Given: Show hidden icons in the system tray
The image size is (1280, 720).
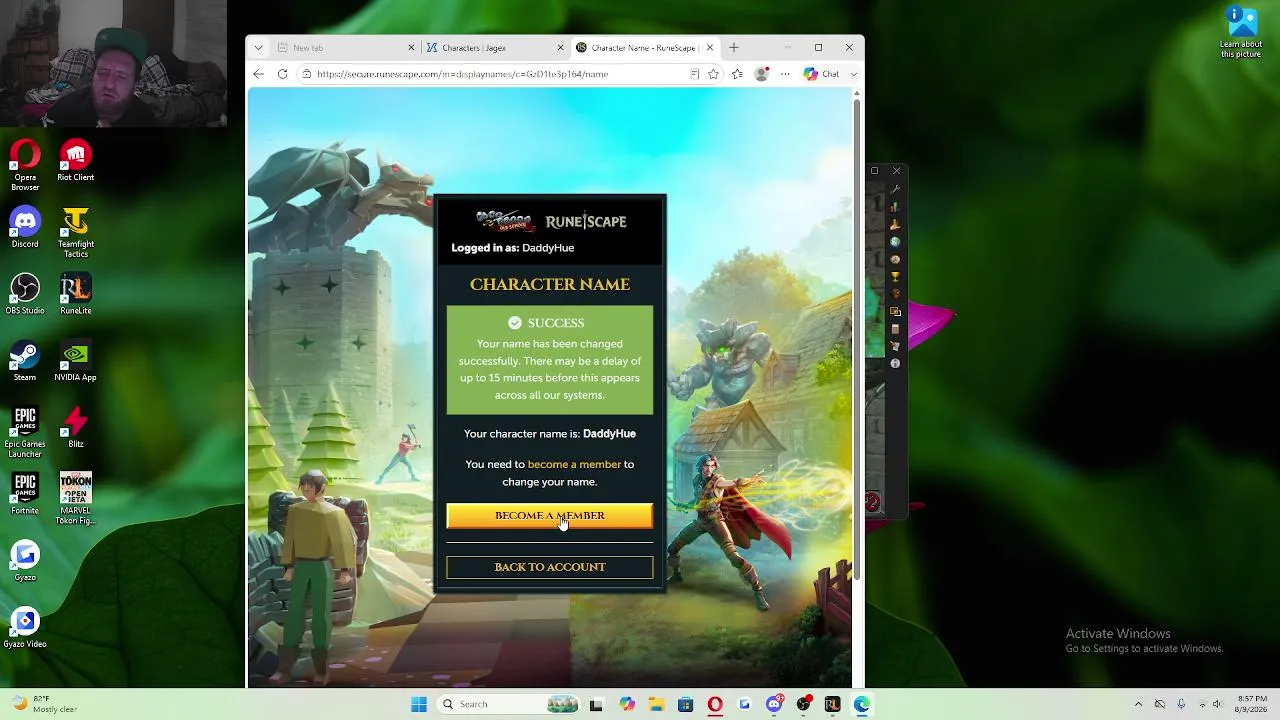Looking at the screenshot, I should (1138, 704).
